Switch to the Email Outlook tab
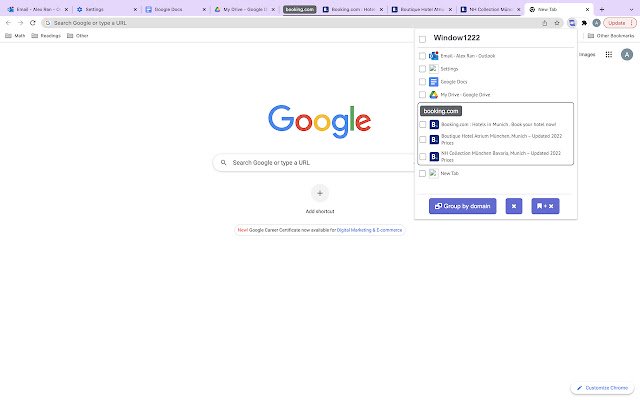The height and width of the screenshot is (400, 640). [38, 9]
